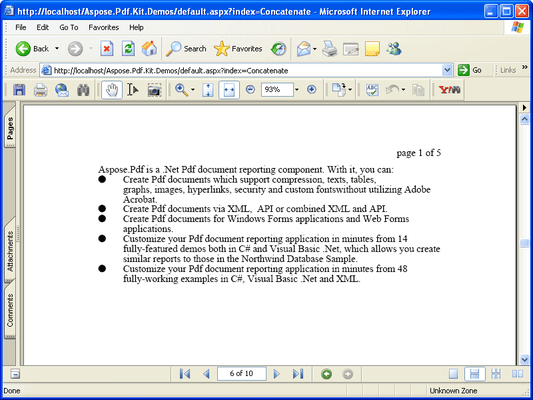
Task: Open the Back history dropdown arrow
Action: click(x=57, y=49)
